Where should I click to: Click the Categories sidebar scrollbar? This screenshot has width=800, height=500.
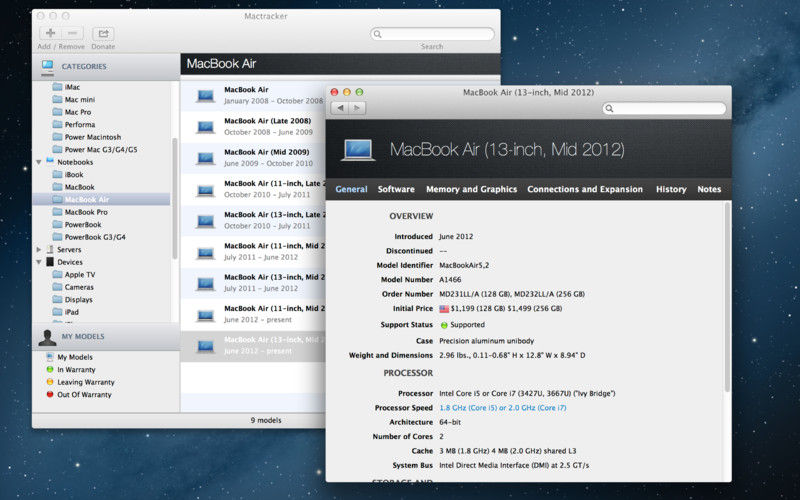(x=174, y=198)
